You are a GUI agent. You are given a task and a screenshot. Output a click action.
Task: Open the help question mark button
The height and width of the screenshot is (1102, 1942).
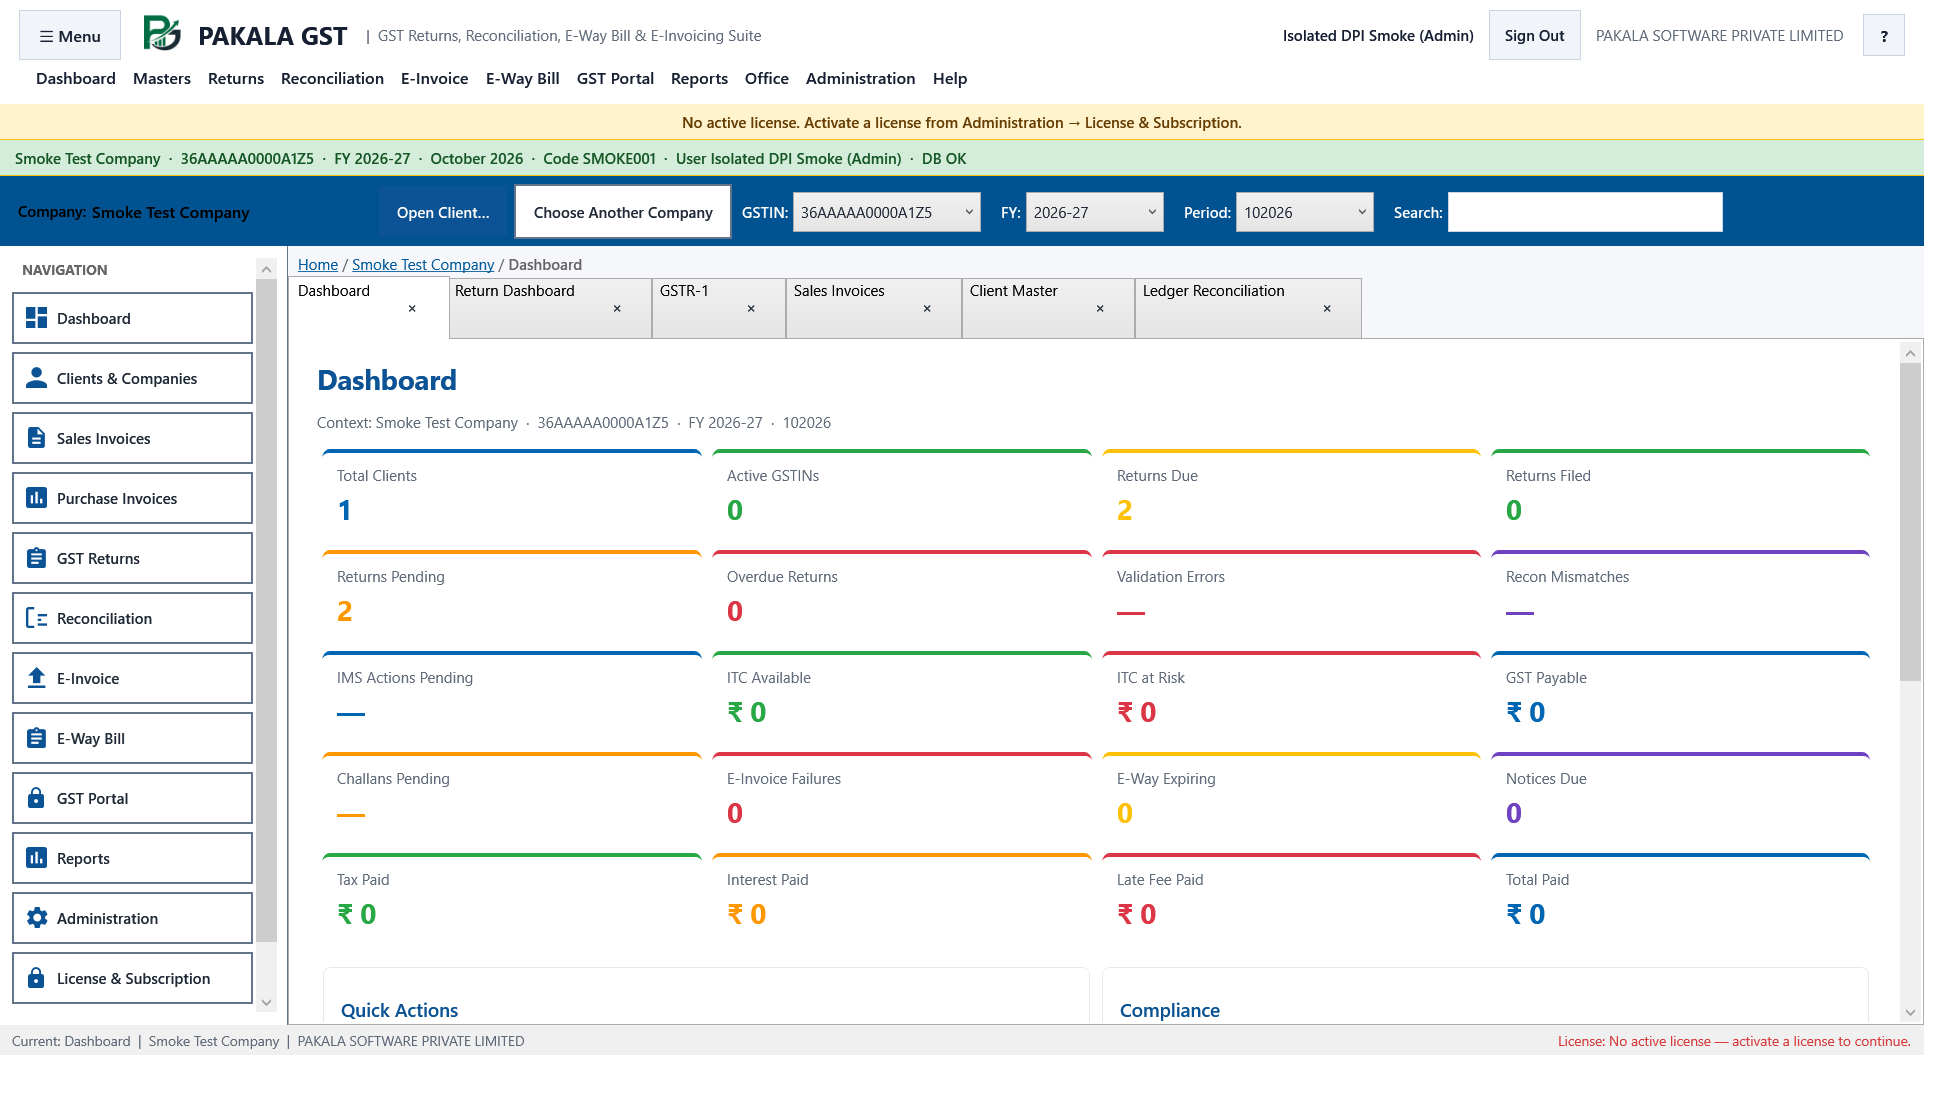click(x=1884, y=36)
